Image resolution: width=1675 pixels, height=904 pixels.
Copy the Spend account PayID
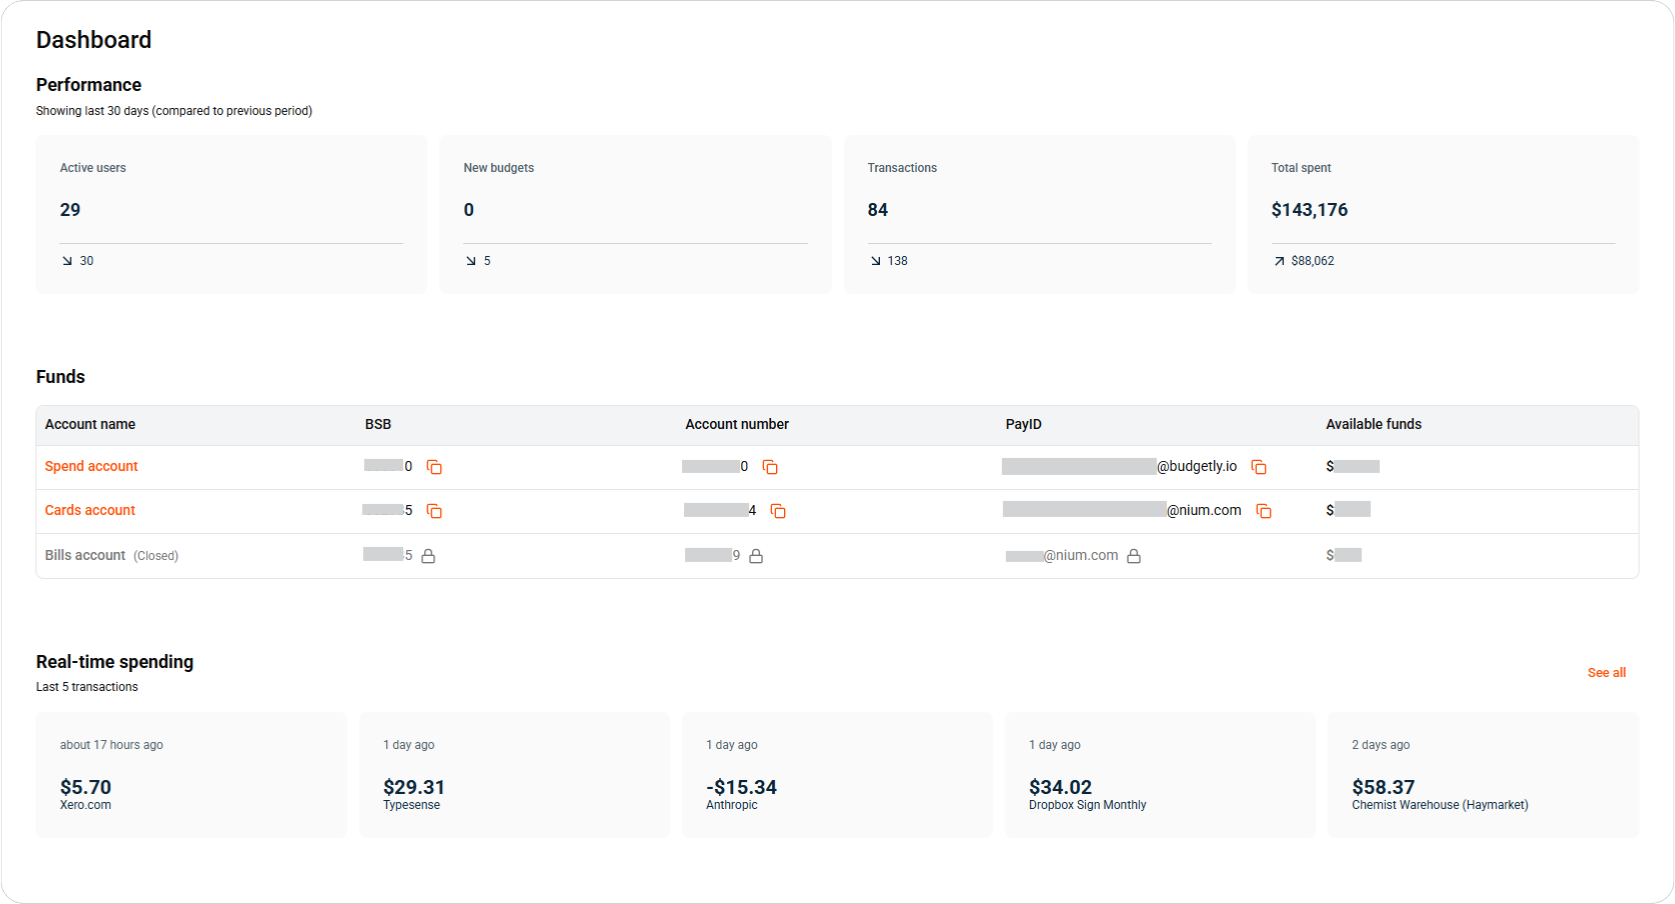1258,466
